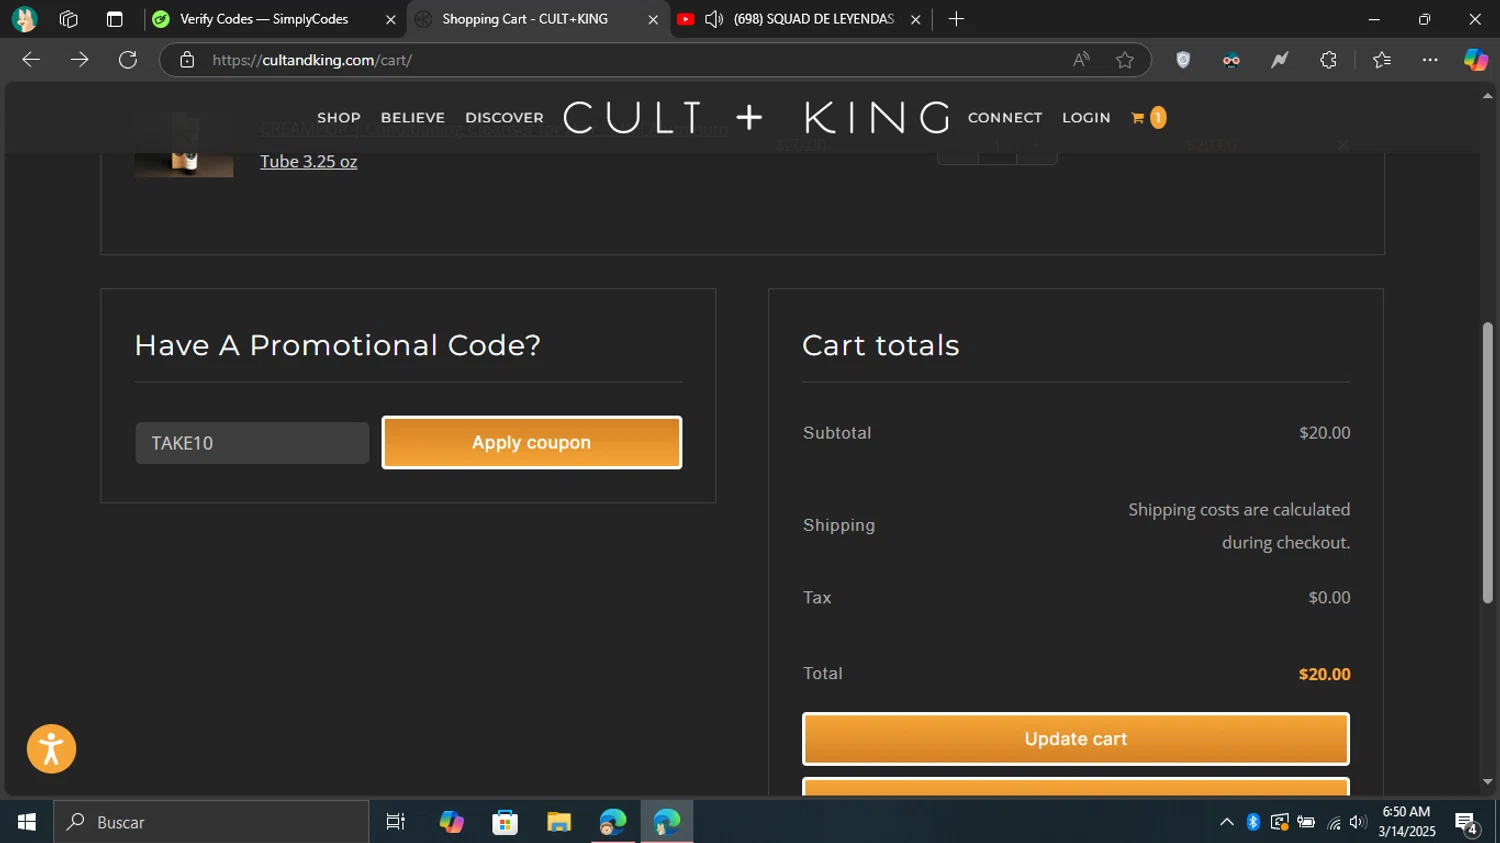Show hidden system tray icons

pos(1226,822)
